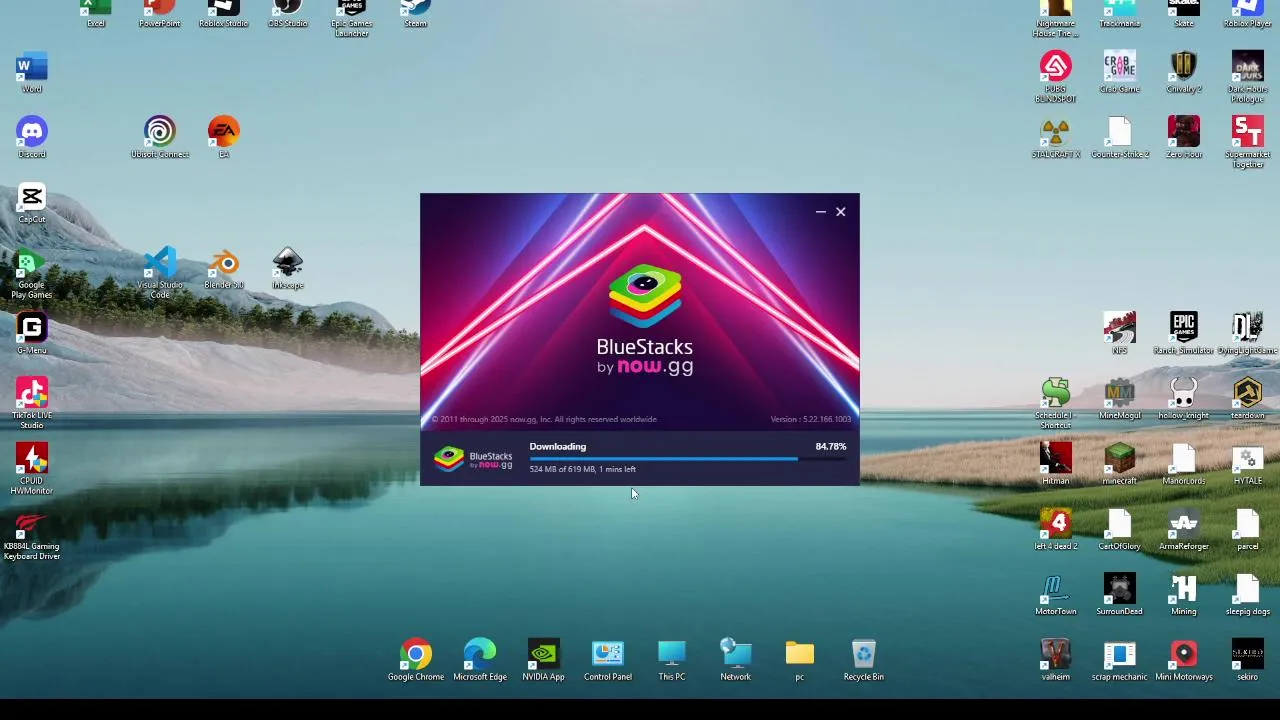
Task: Select the Mining desktop icon
Action: pyautogui.click(x=1184, y=595)
